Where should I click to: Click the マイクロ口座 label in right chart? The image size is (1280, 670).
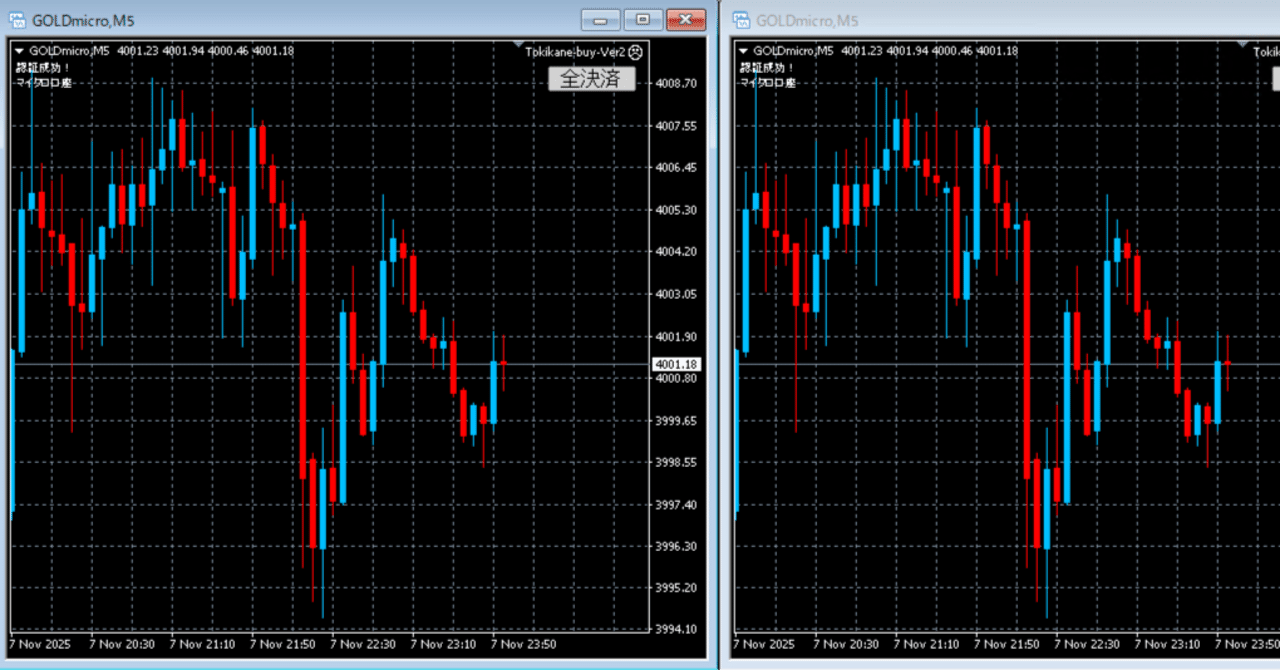(767, 82)
